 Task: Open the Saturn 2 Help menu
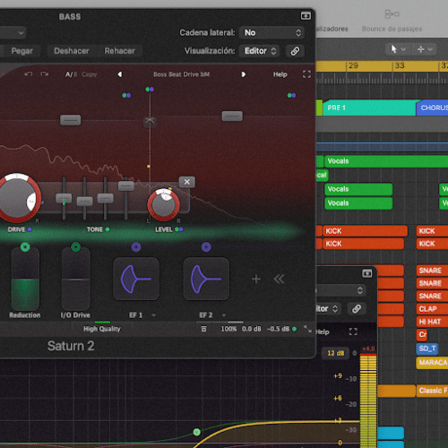pyautogui.click(x=280, y=74)
